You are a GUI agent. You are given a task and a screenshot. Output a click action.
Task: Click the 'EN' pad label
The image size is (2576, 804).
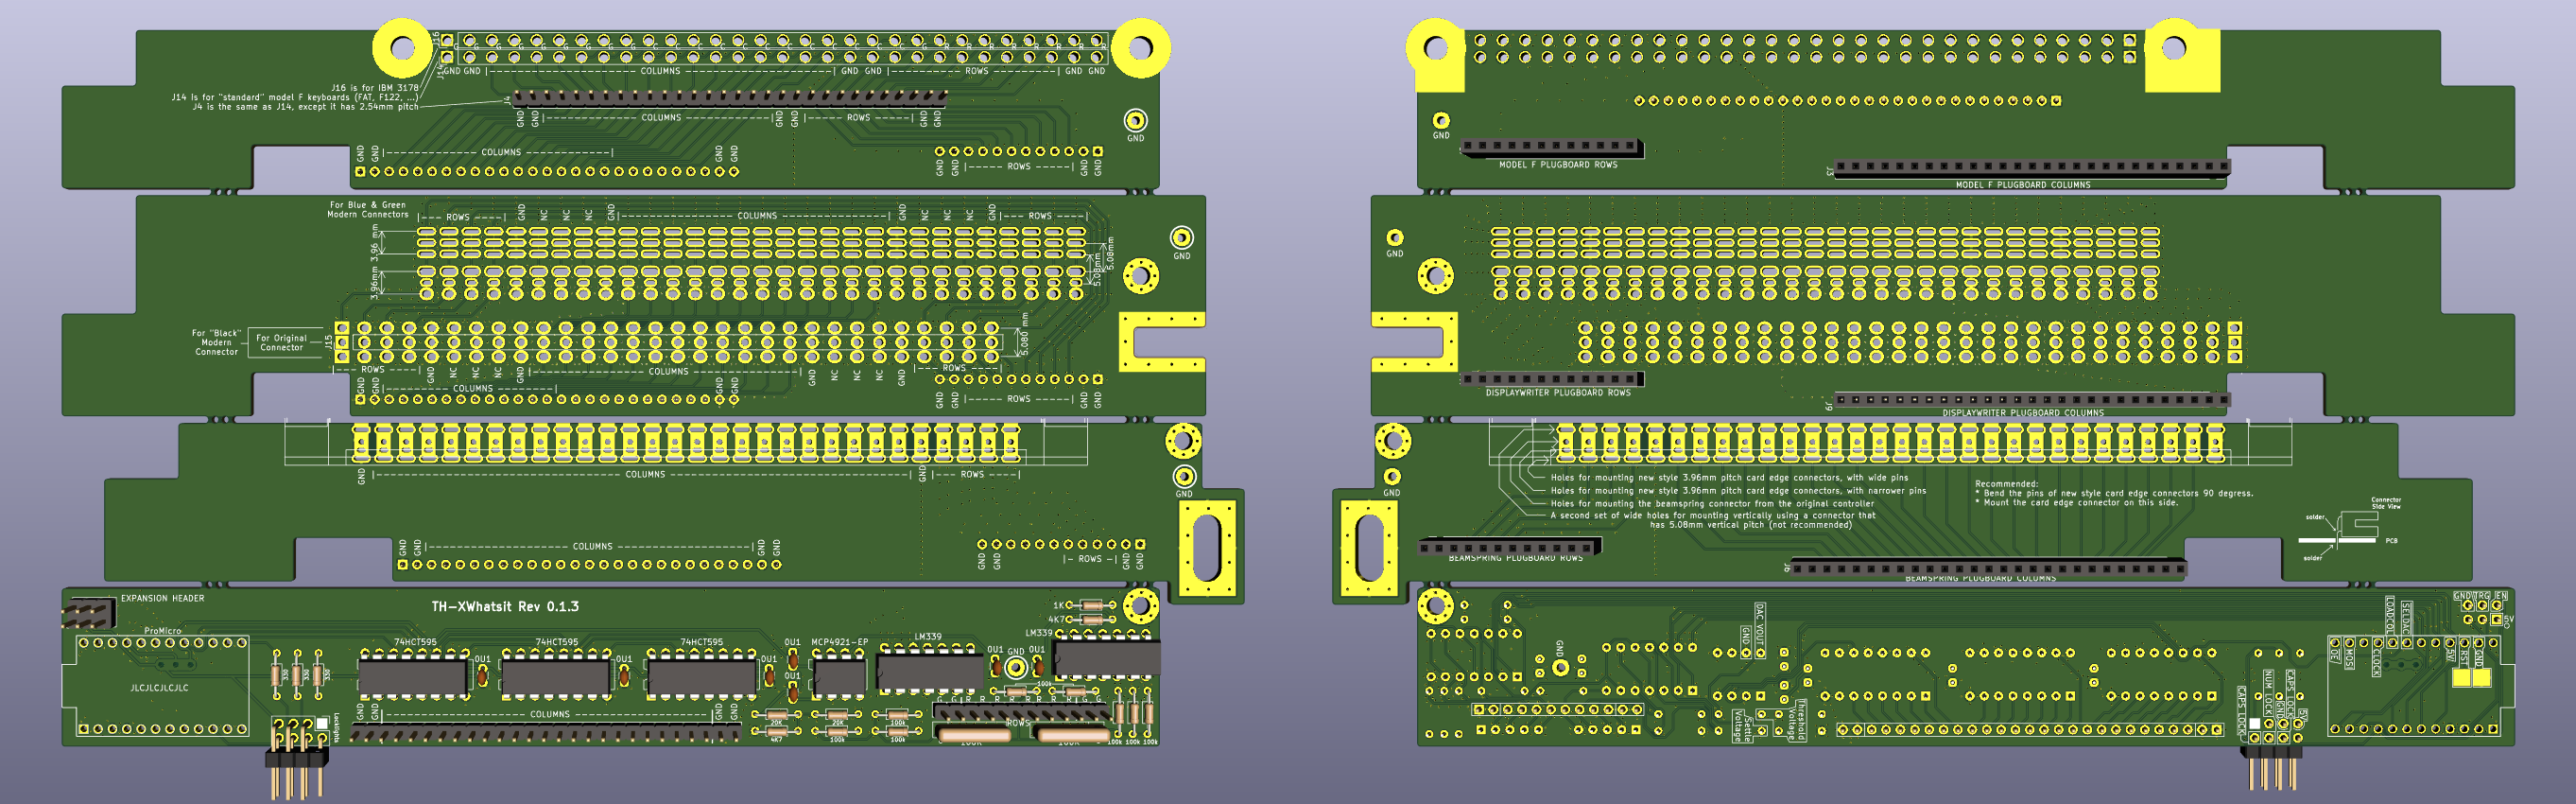2502,596
